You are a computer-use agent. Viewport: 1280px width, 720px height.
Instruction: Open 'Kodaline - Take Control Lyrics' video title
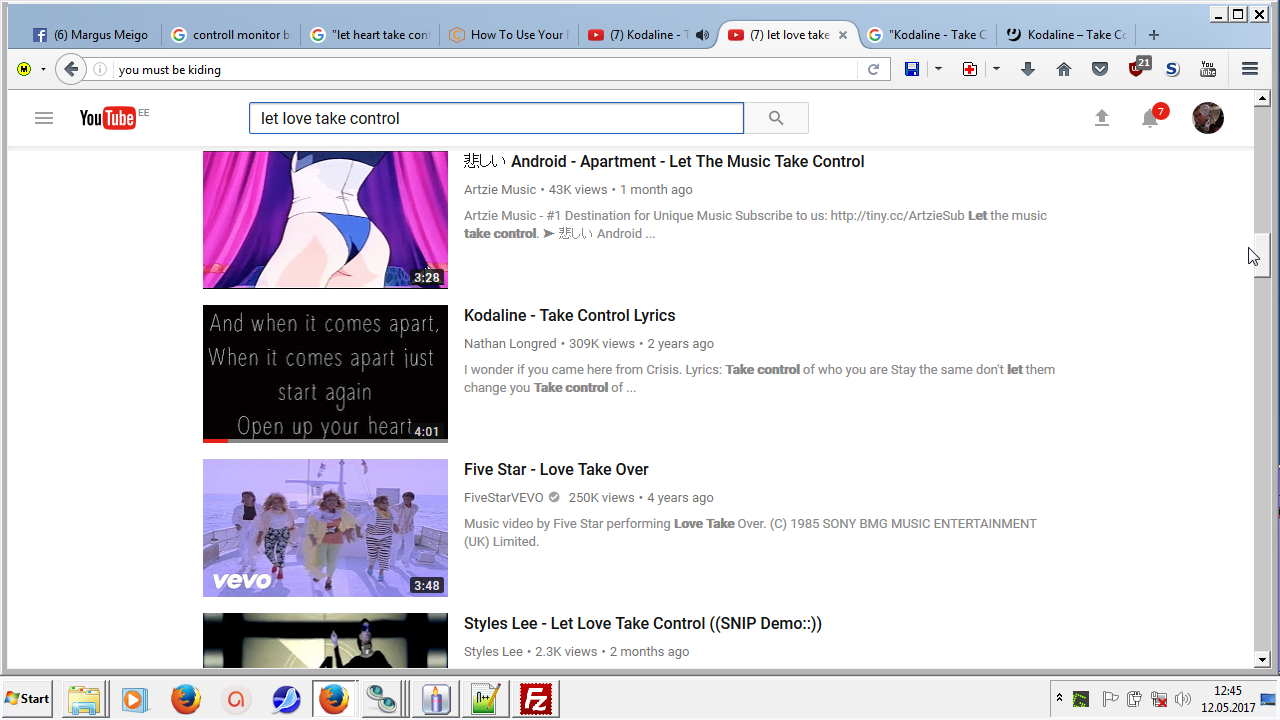(570, 316)
